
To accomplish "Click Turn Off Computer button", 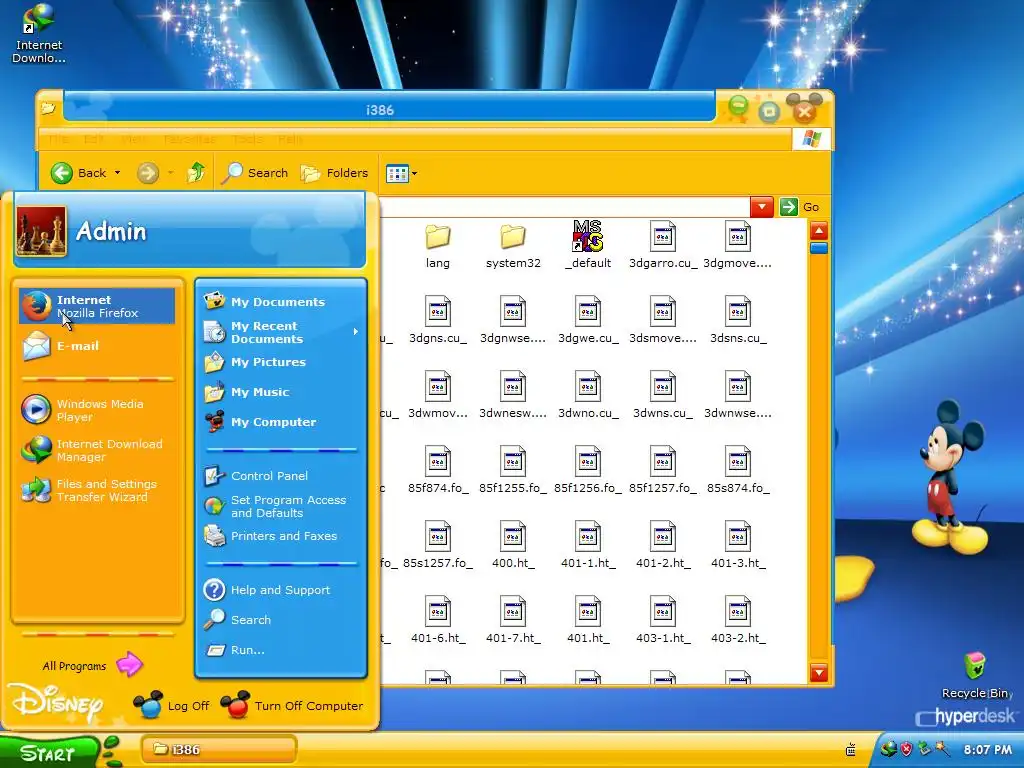I will click(292, 705).
